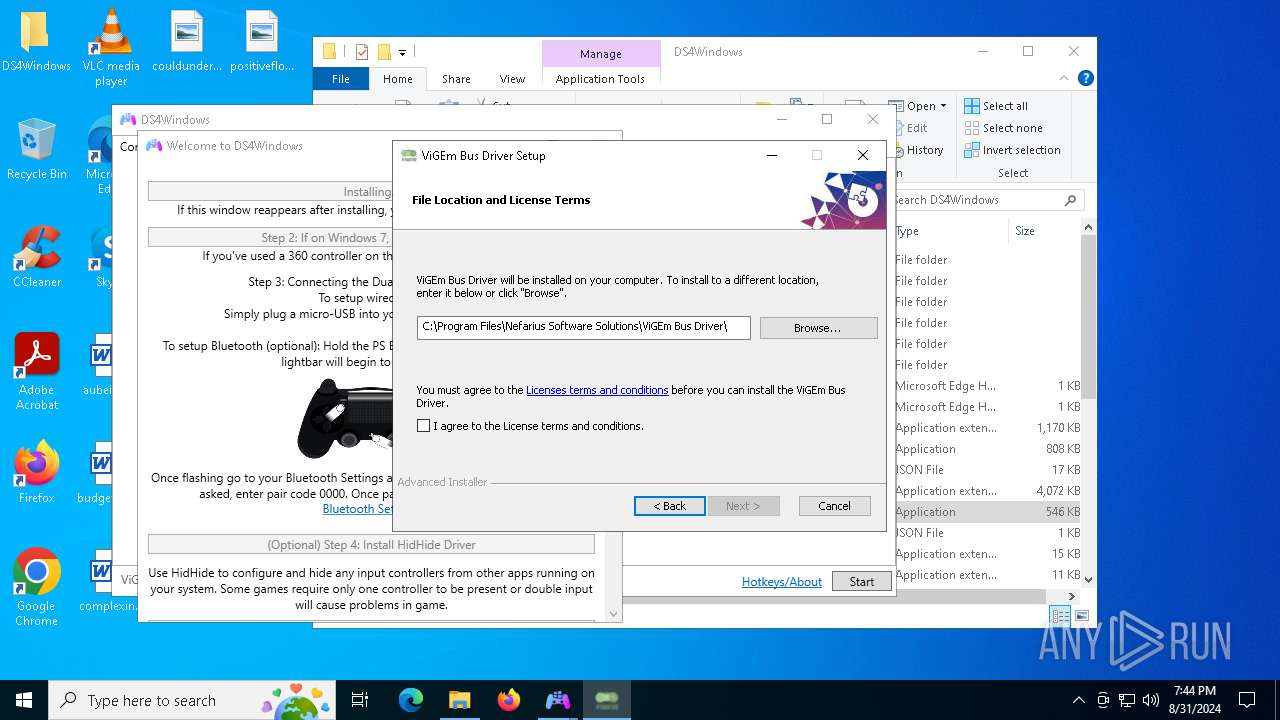Switch to Home ribbon tab
1280x720 pixels.
398,79
